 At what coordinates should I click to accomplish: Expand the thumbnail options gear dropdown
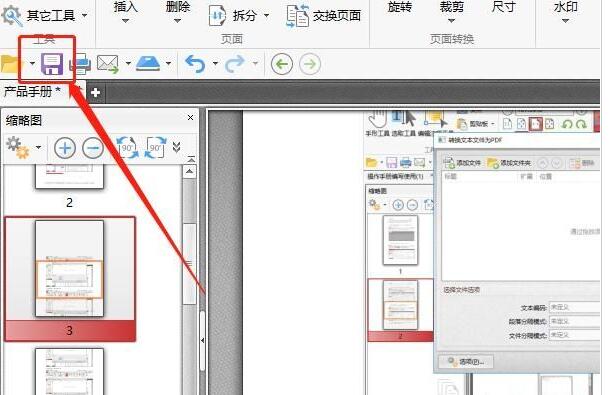(38, 147)
